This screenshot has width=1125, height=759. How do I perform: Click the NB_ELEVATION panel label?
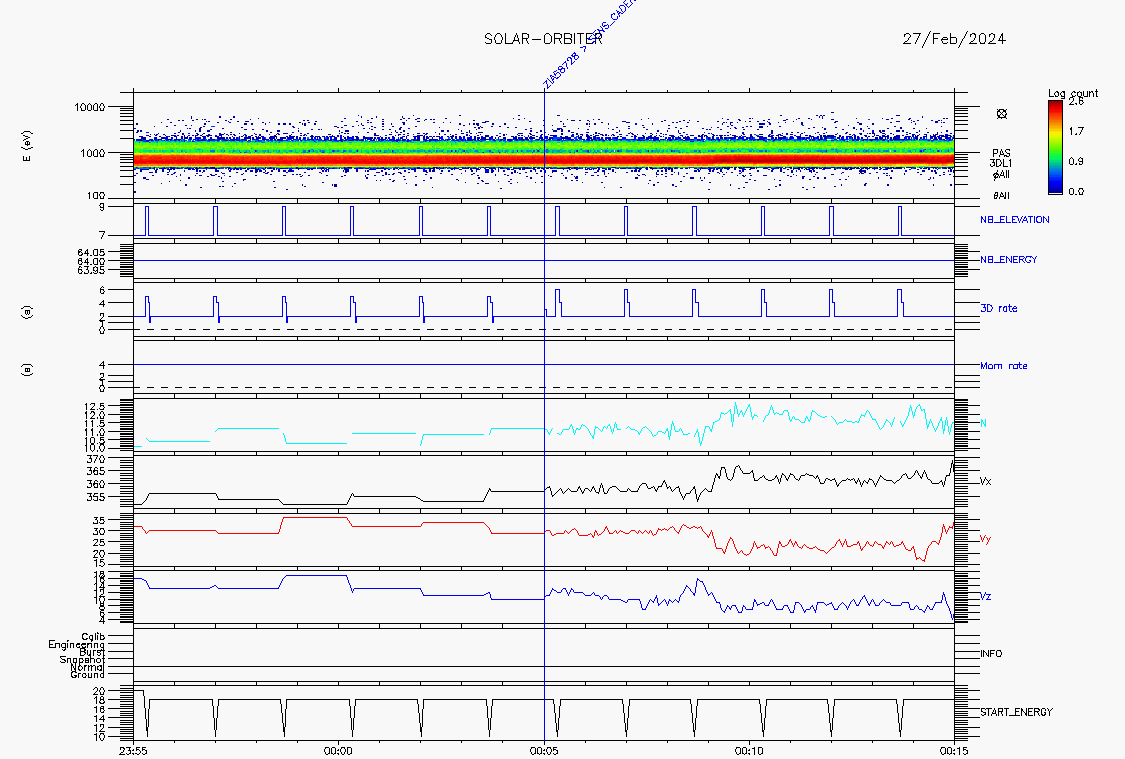1015,220
